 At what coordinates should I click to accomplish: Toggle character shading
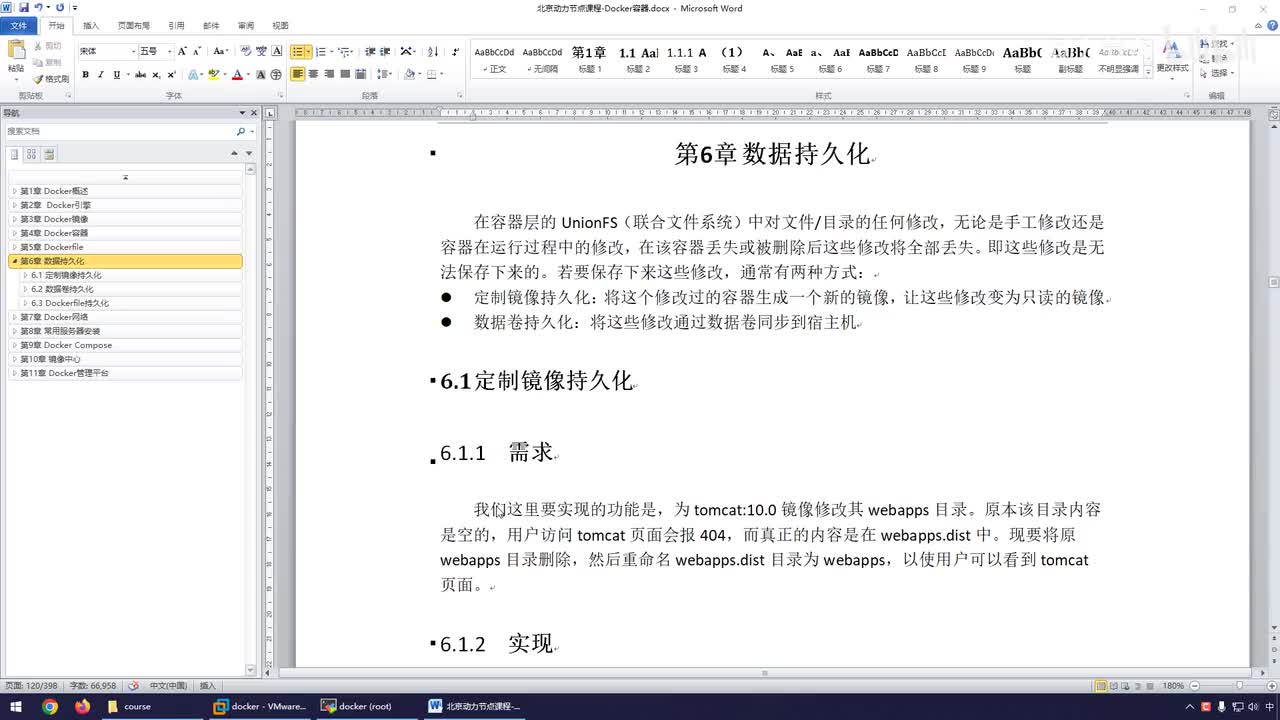click(261, 75)
